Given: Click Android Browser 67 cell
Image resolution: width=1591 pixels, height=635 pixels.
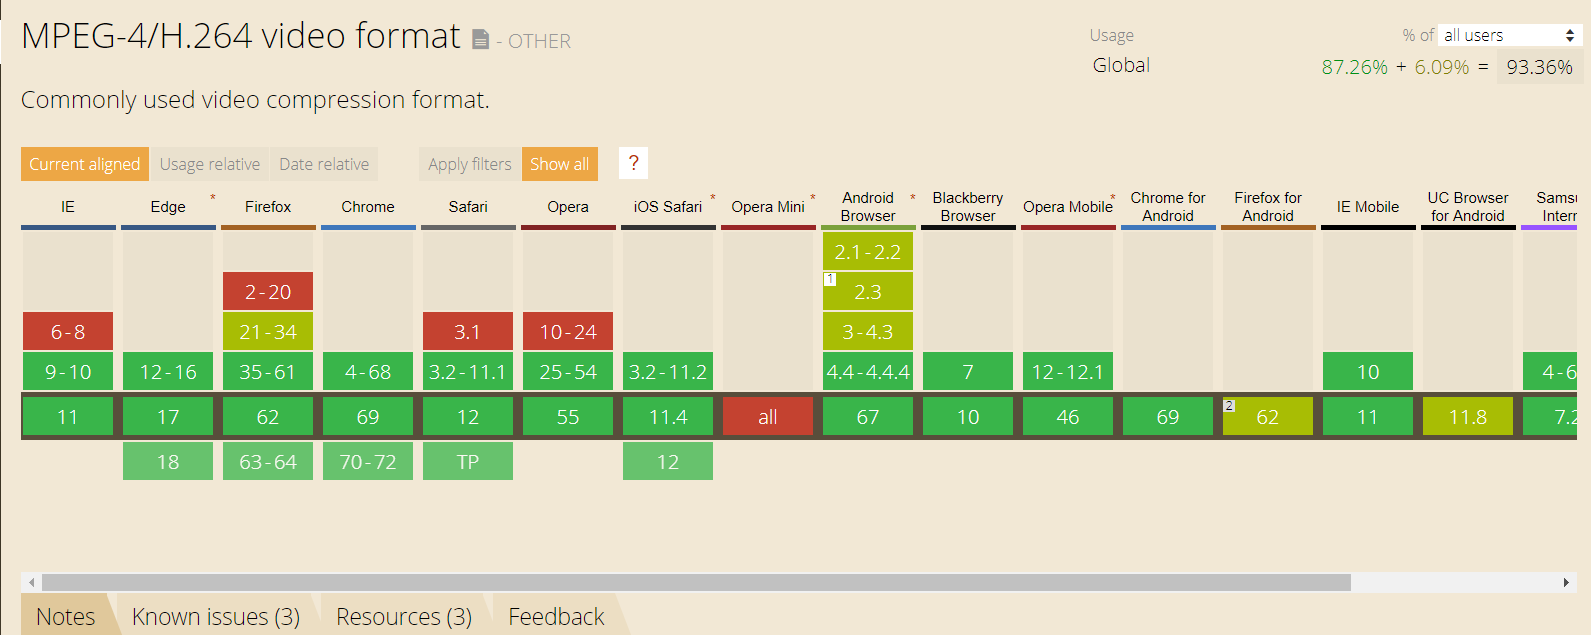Looking at the screenshot, I should click(868, 416).
